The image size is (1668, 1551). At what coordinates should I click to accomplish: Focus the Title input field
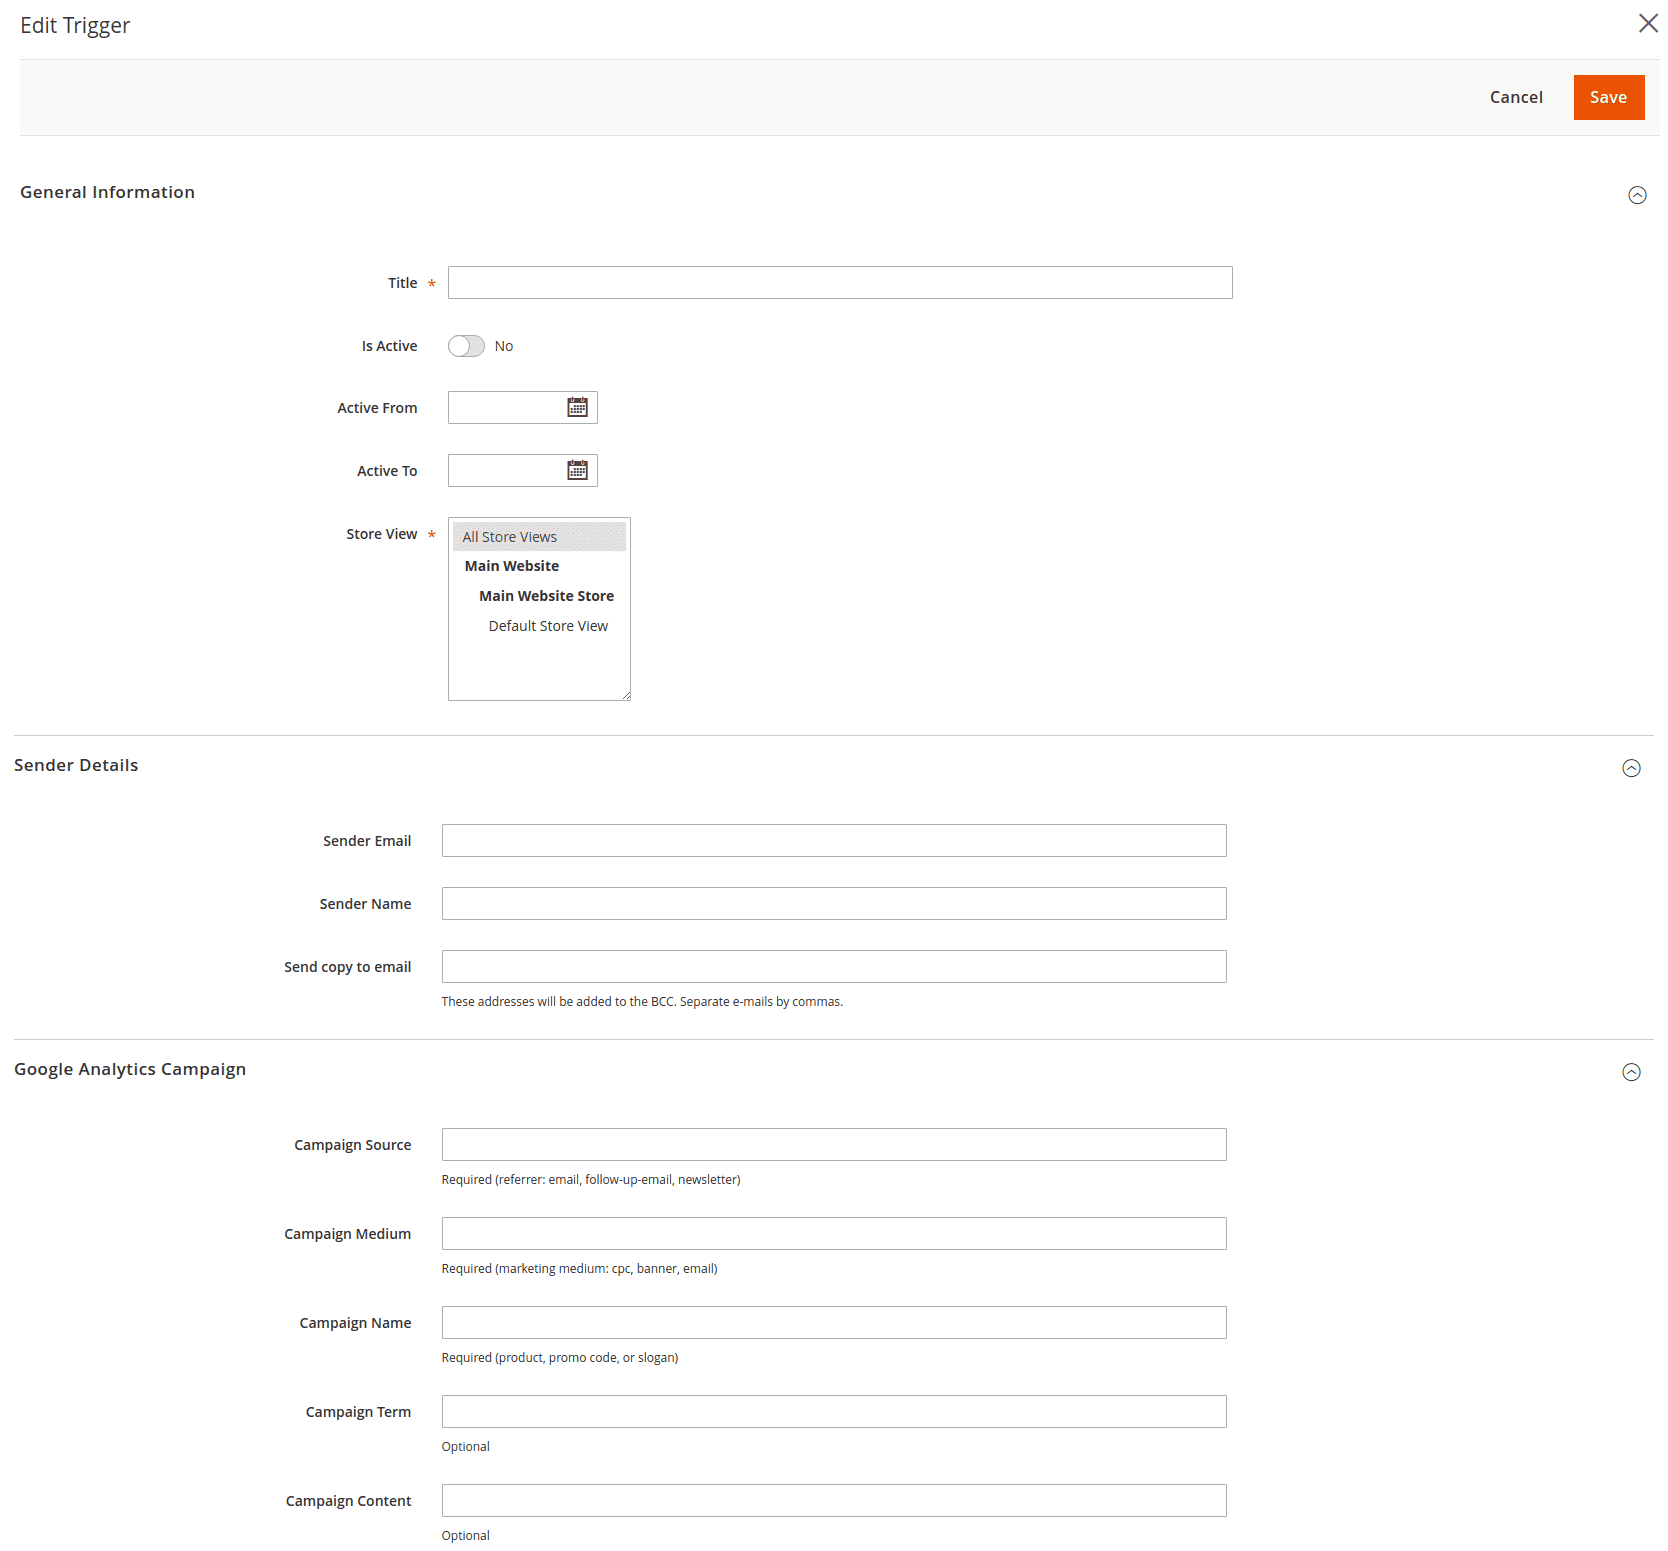[840, 282]
